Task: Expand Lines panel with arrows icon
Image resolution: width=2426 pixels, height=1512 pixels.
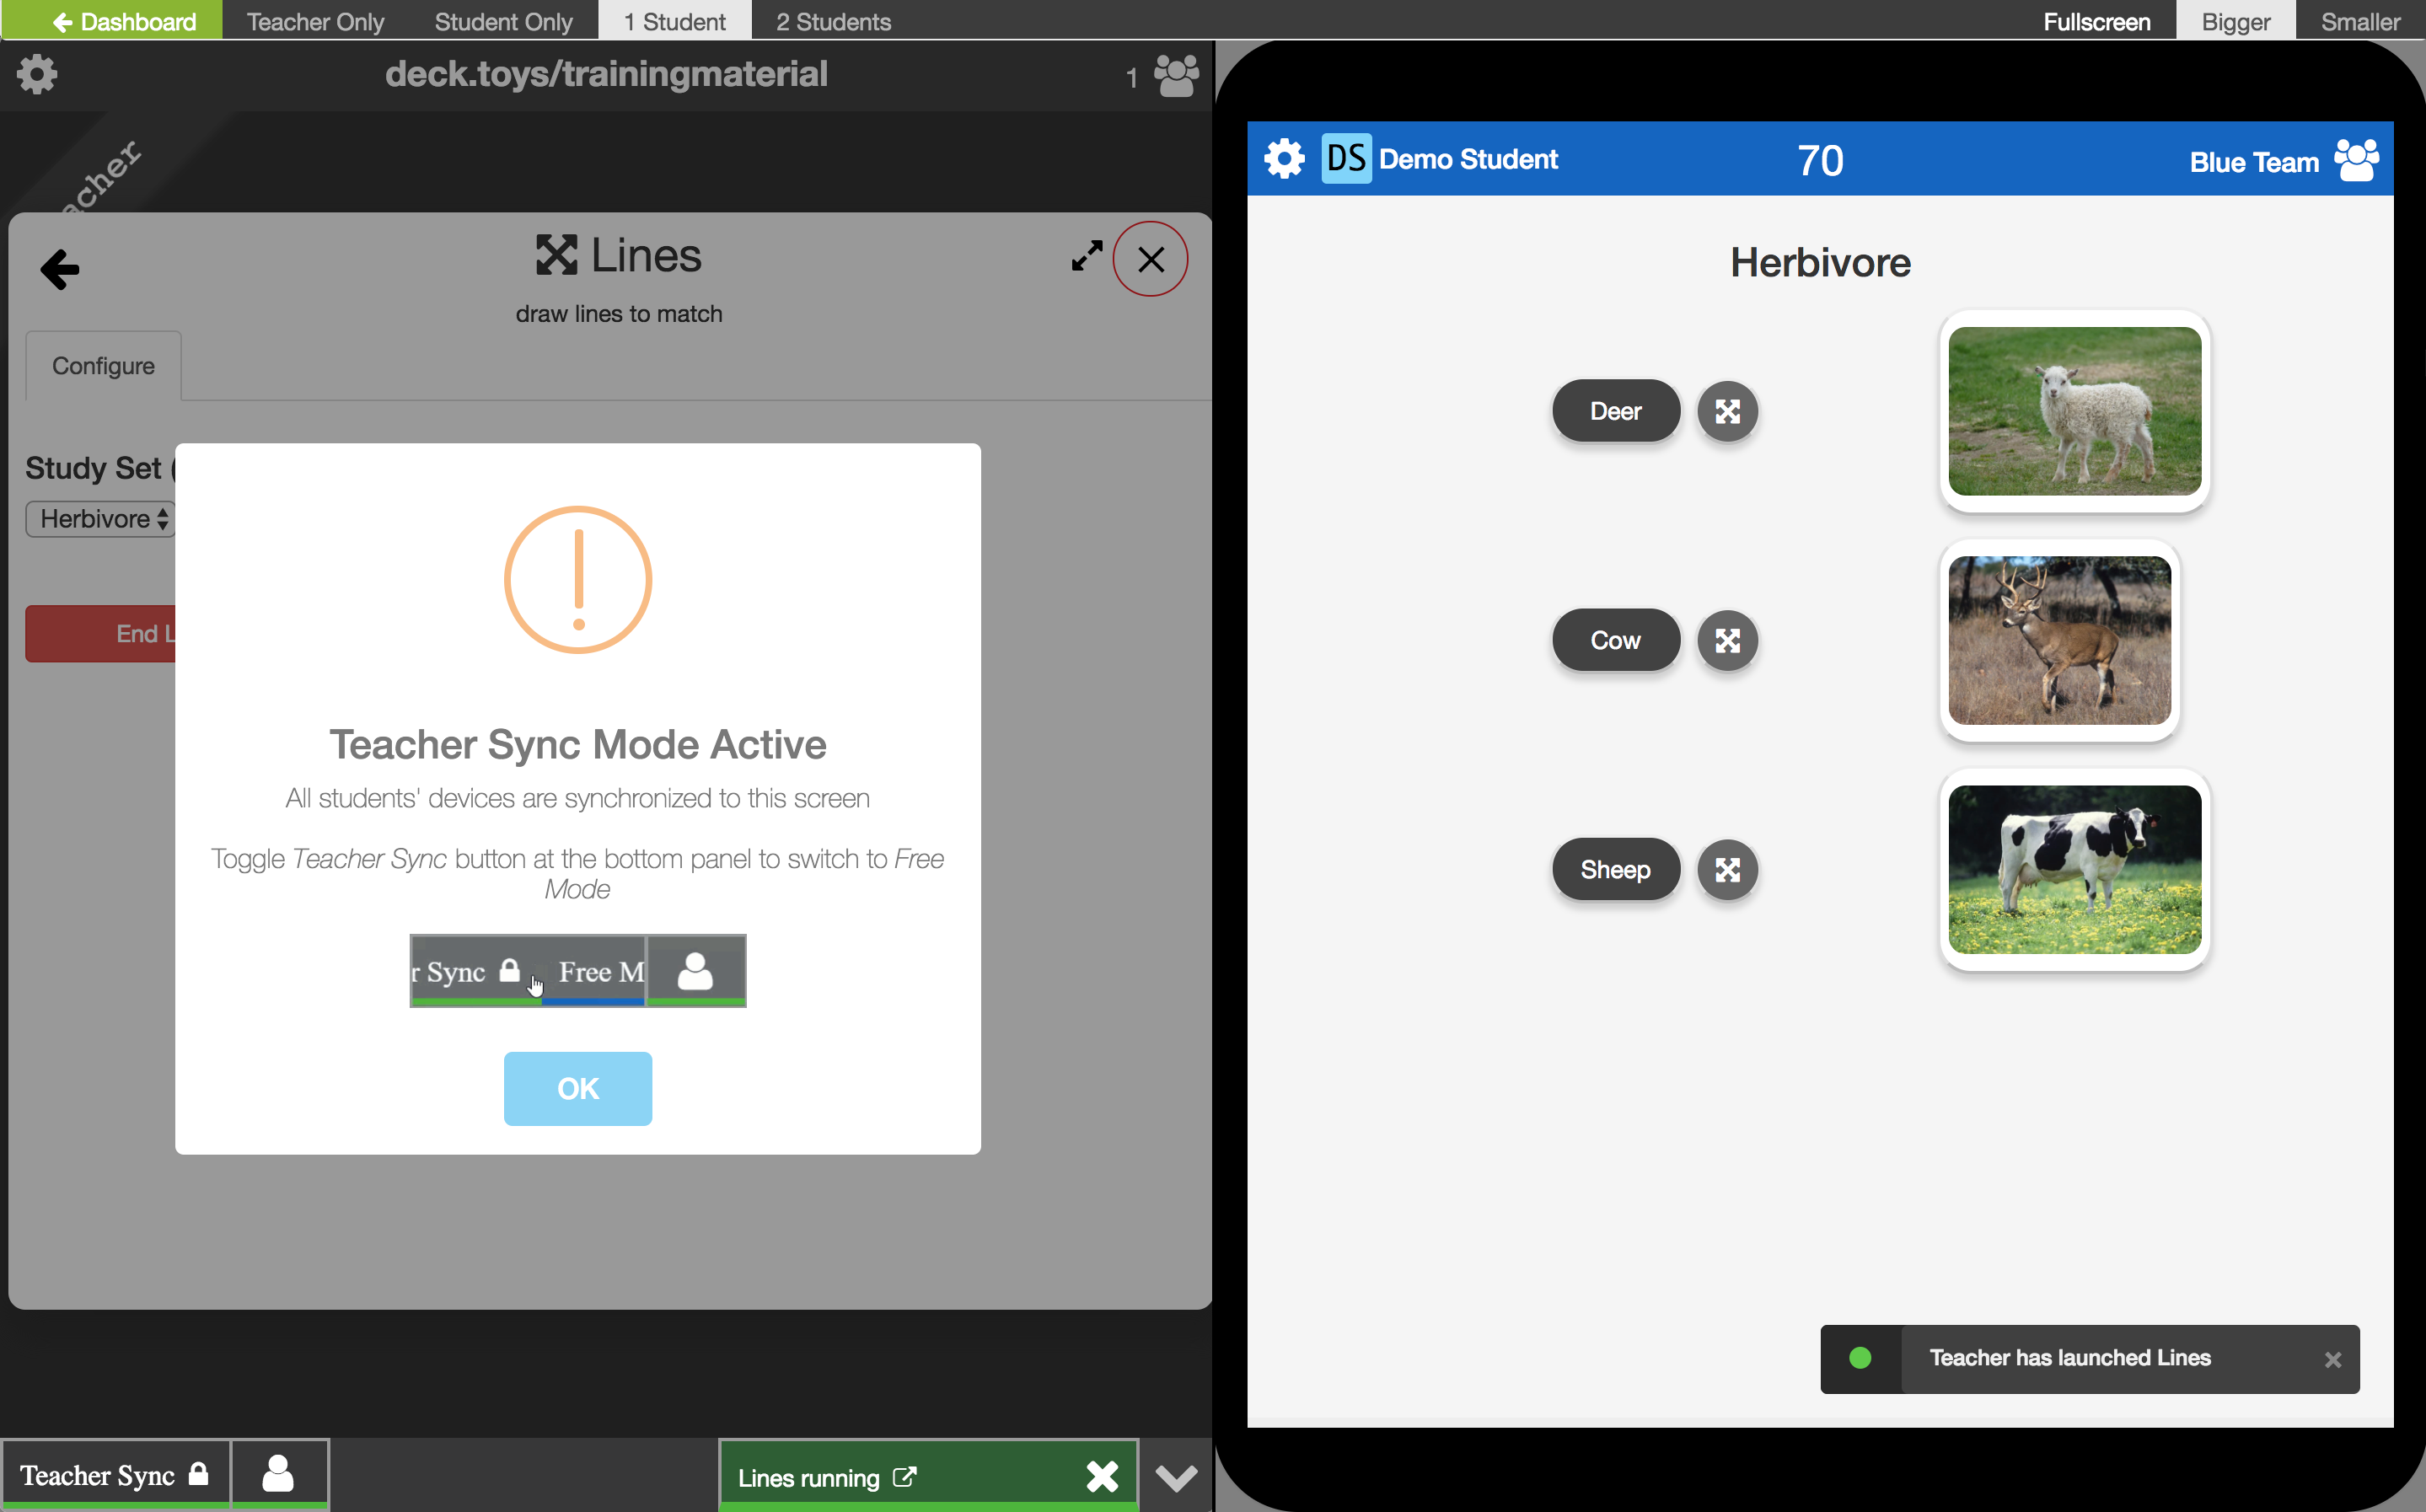Action: click(x=1086, y=256)
